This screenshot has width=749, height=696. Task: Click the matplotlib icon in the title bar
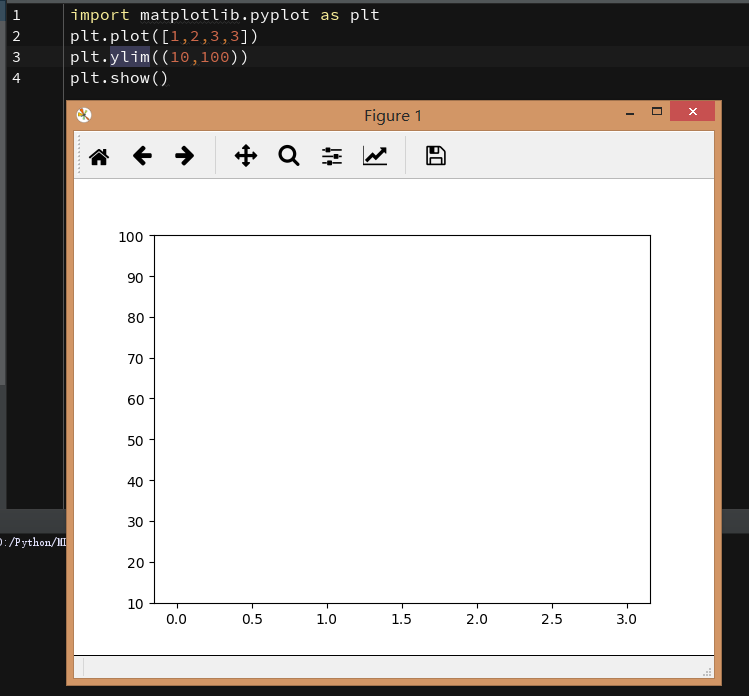click(84, 115)
